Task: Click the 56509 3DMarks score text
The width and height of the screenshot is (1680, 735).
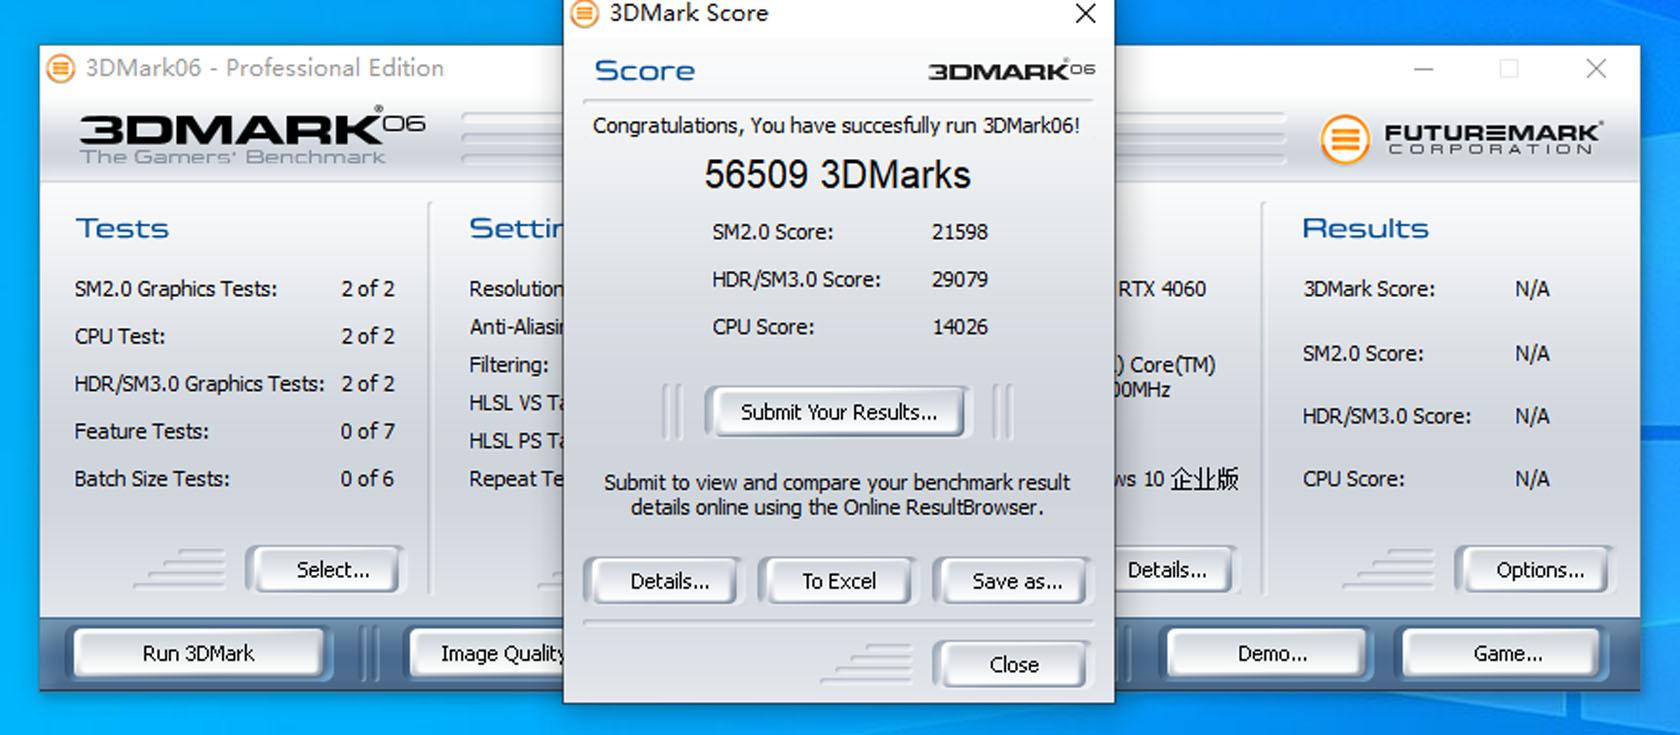Action: pyautogui.click(x=837, y=175)
